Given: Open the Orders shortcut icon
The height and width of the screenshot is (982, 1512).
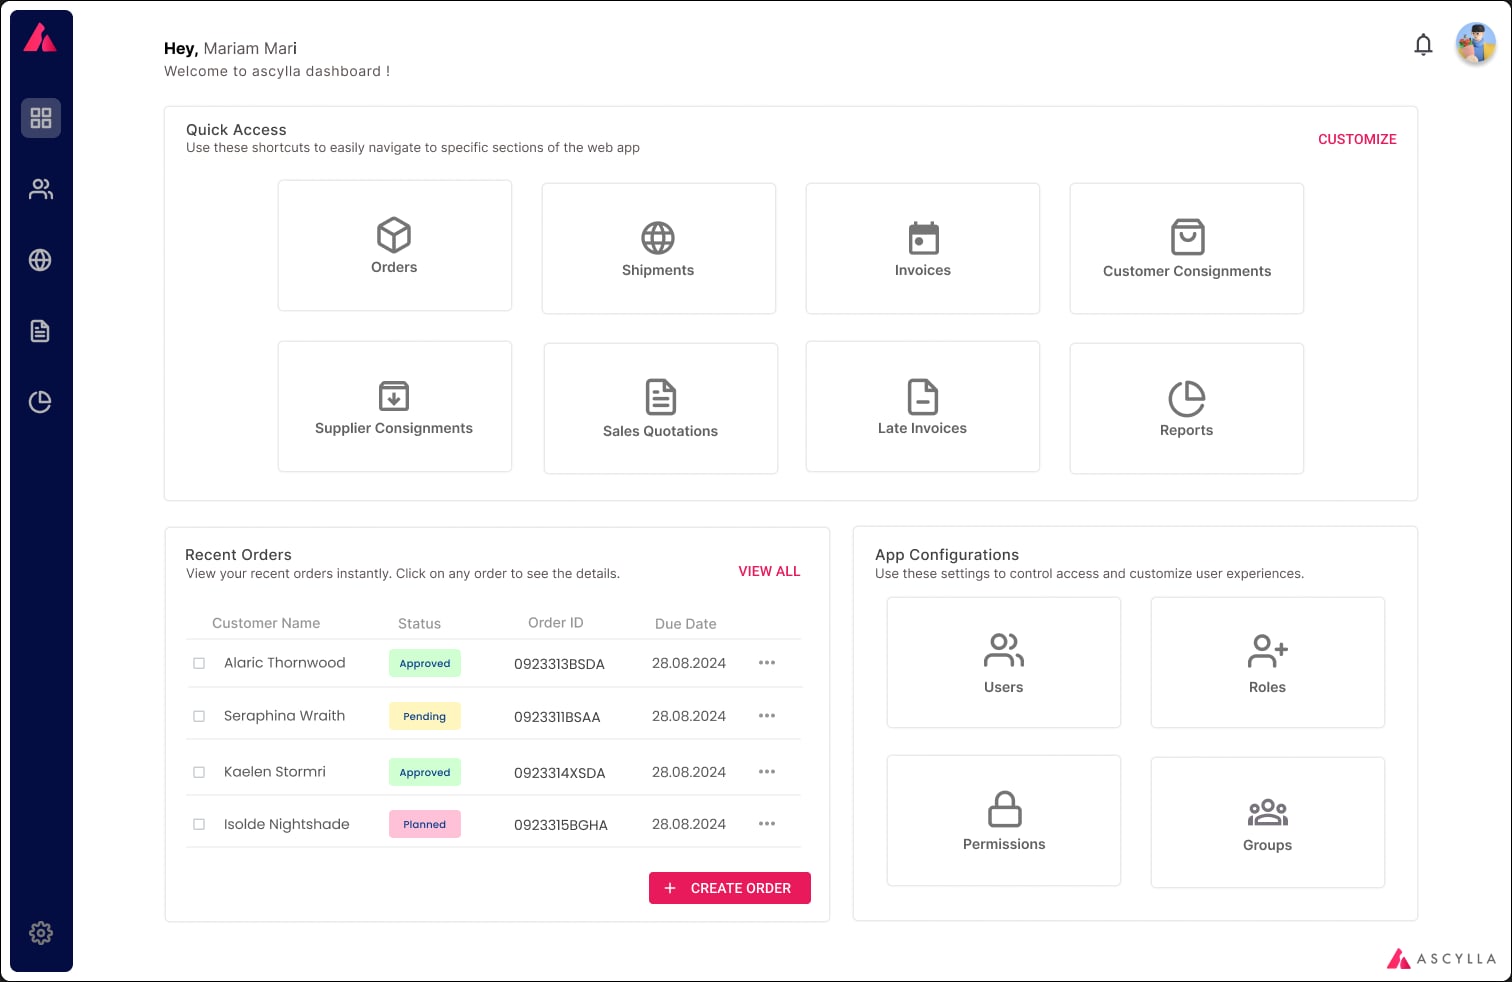Looking at the screenshot, I should tap(394, 236).
